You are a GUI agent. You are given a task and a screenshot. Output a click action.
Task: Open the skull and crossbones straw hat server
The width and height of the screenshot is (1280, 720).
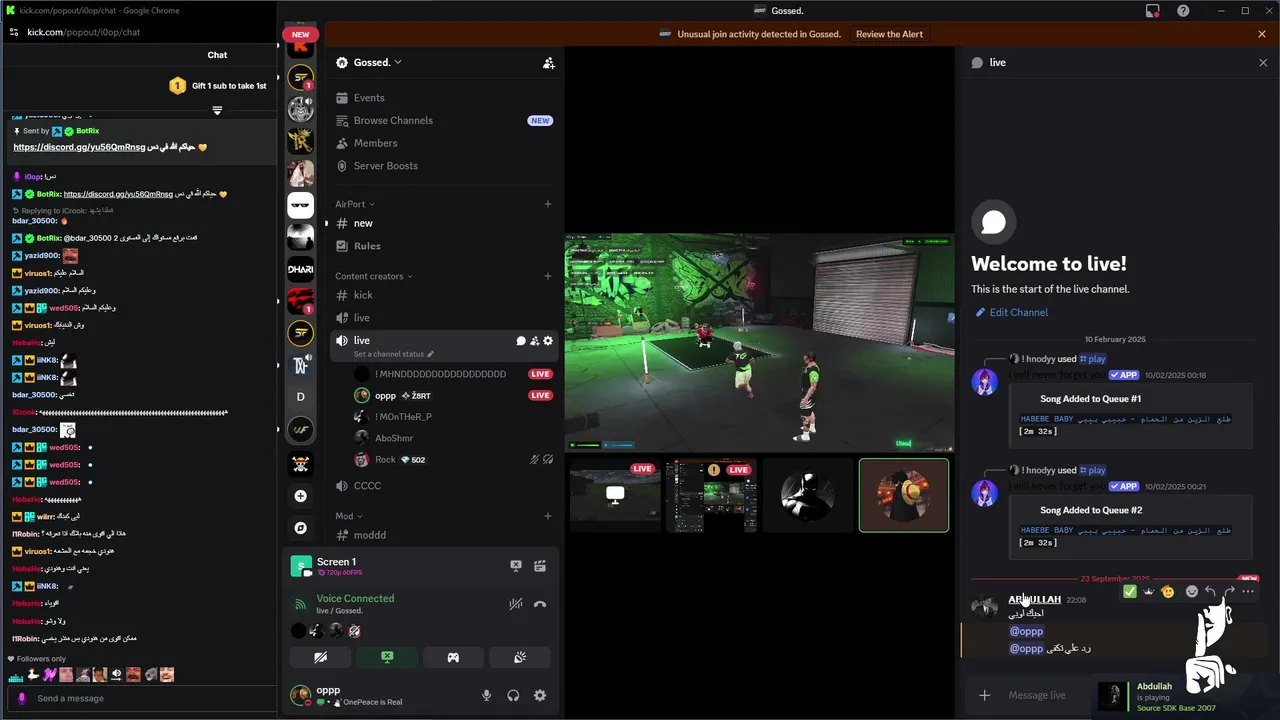tap(300, 464)
